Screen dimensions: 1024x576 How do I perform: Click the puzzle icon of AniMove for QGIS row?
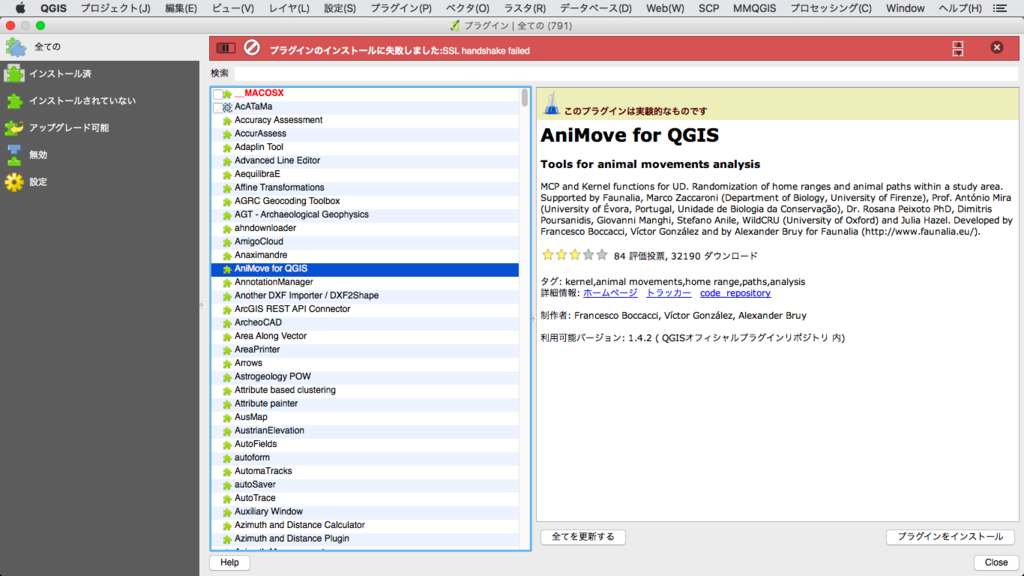227,269
